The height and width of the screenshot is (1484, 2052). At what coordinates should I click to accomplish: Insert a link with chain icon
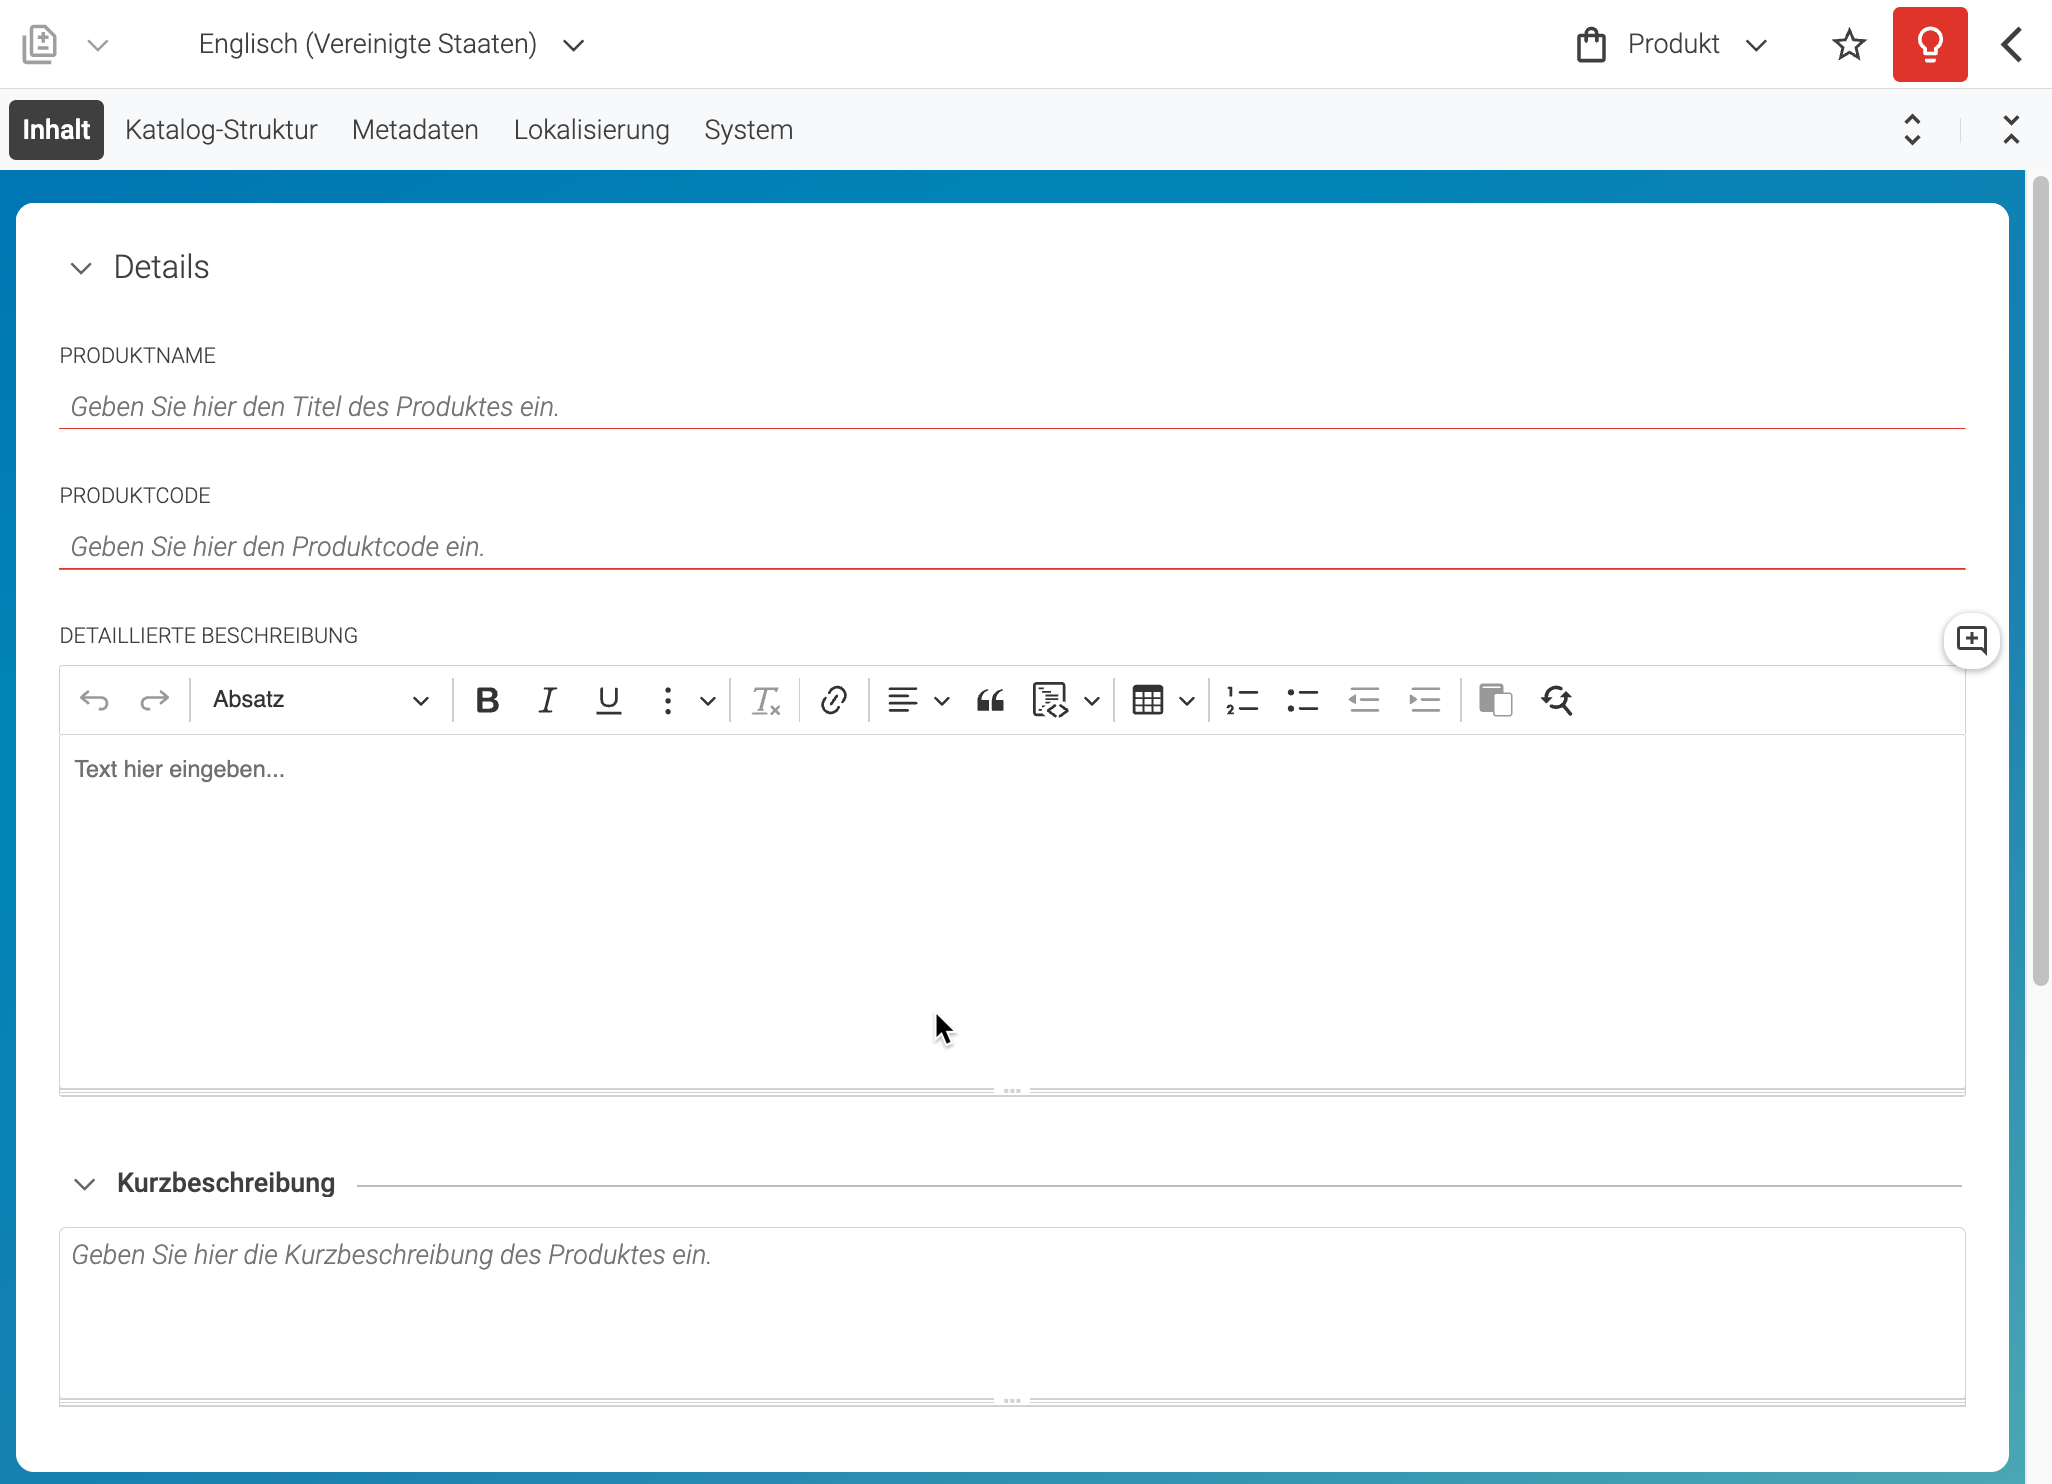click(x=834, y=700)
